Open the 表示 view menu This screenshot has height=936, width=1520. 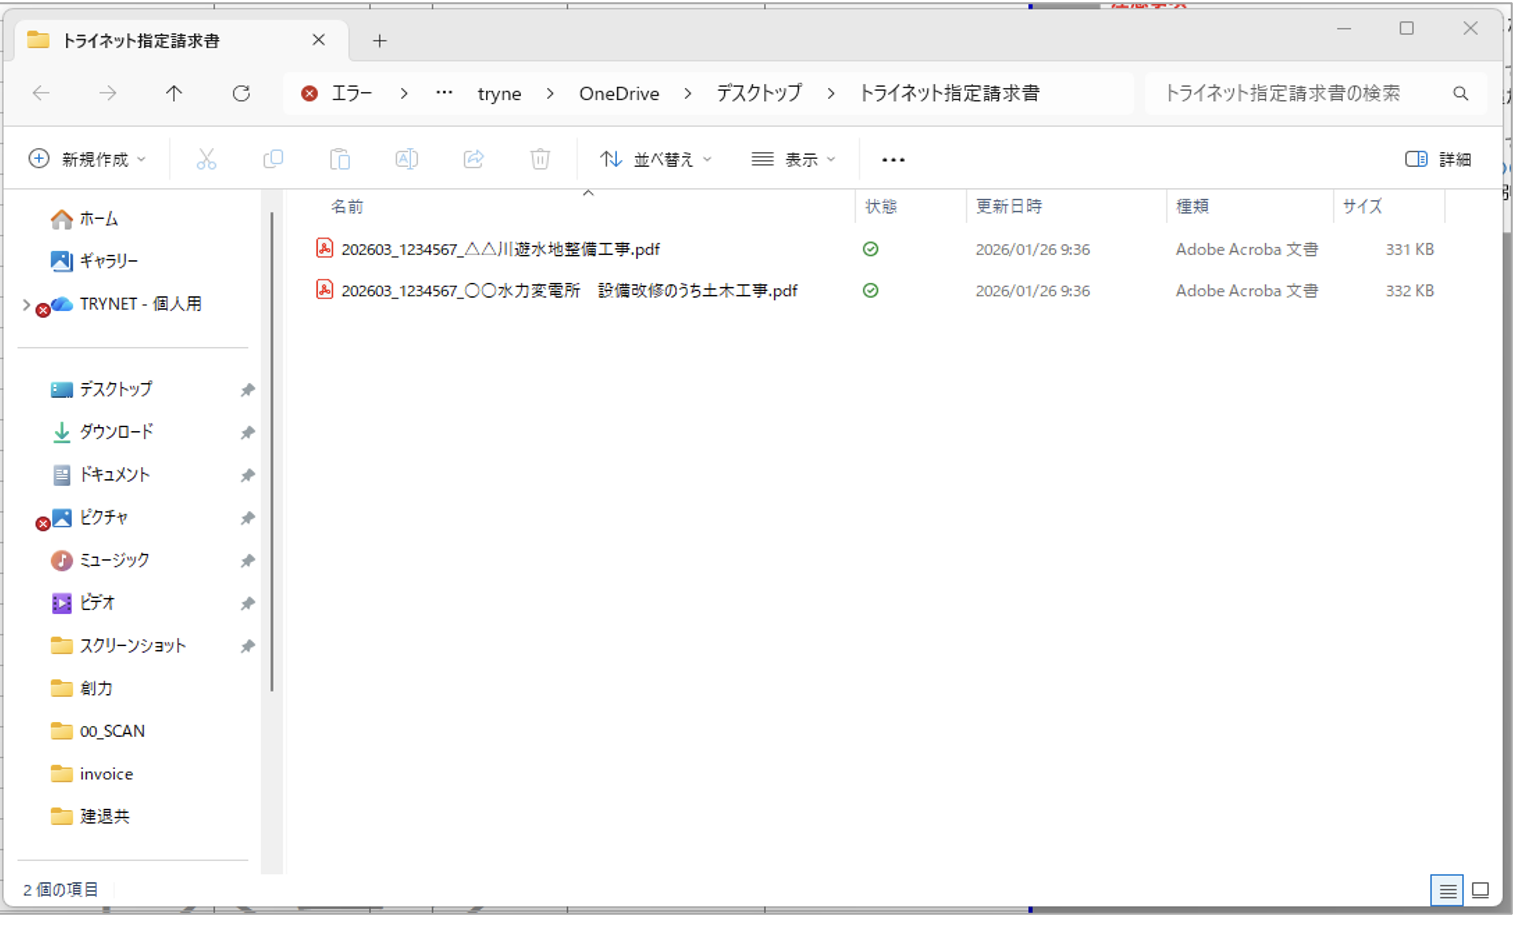coord(793,159)
